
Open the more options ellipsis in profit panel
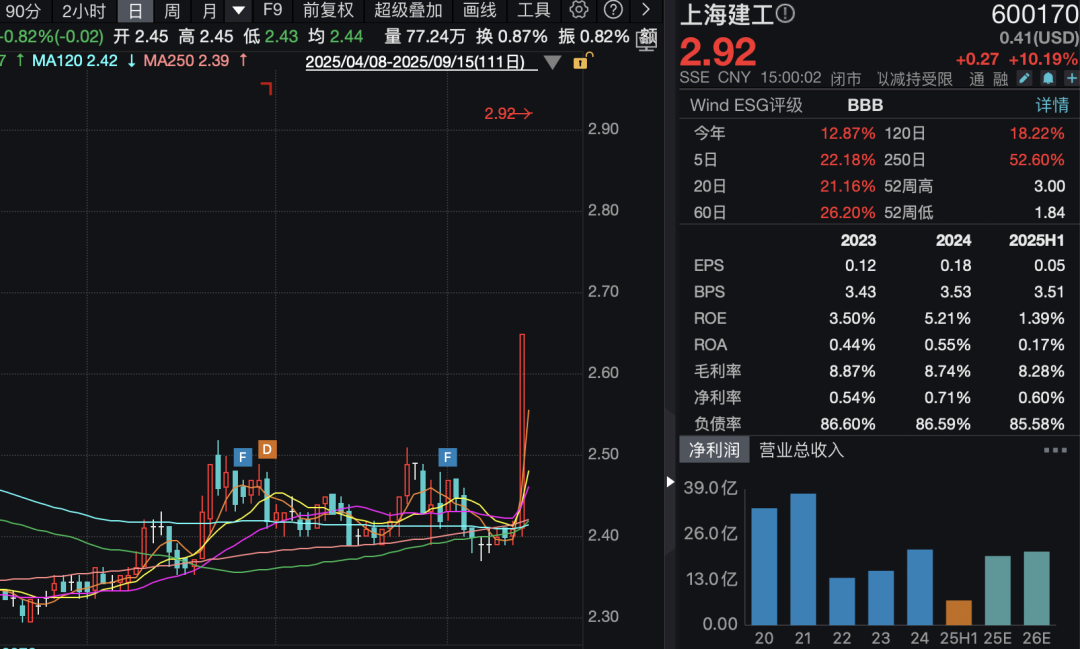coord(1055,450)
